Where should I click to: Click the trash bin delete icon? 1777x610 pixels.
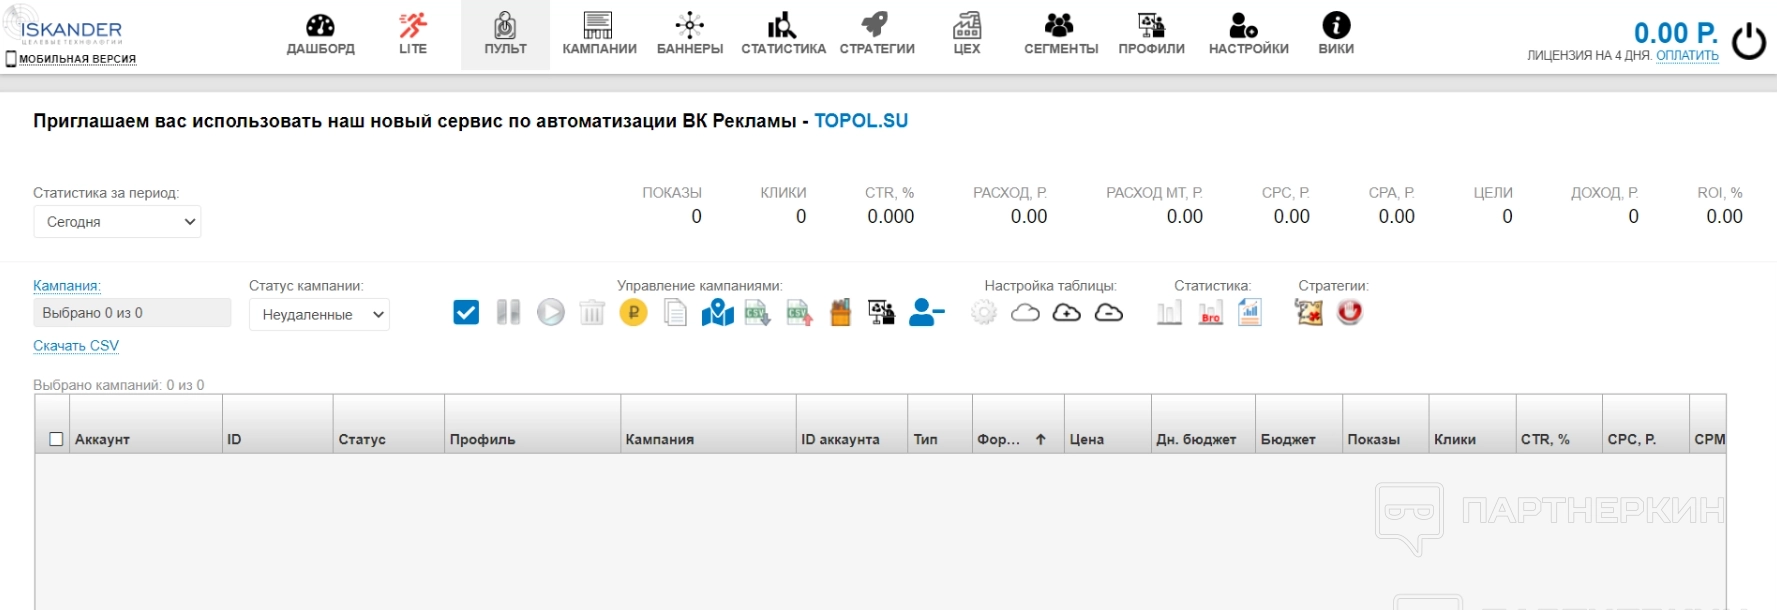click(592, 313)
